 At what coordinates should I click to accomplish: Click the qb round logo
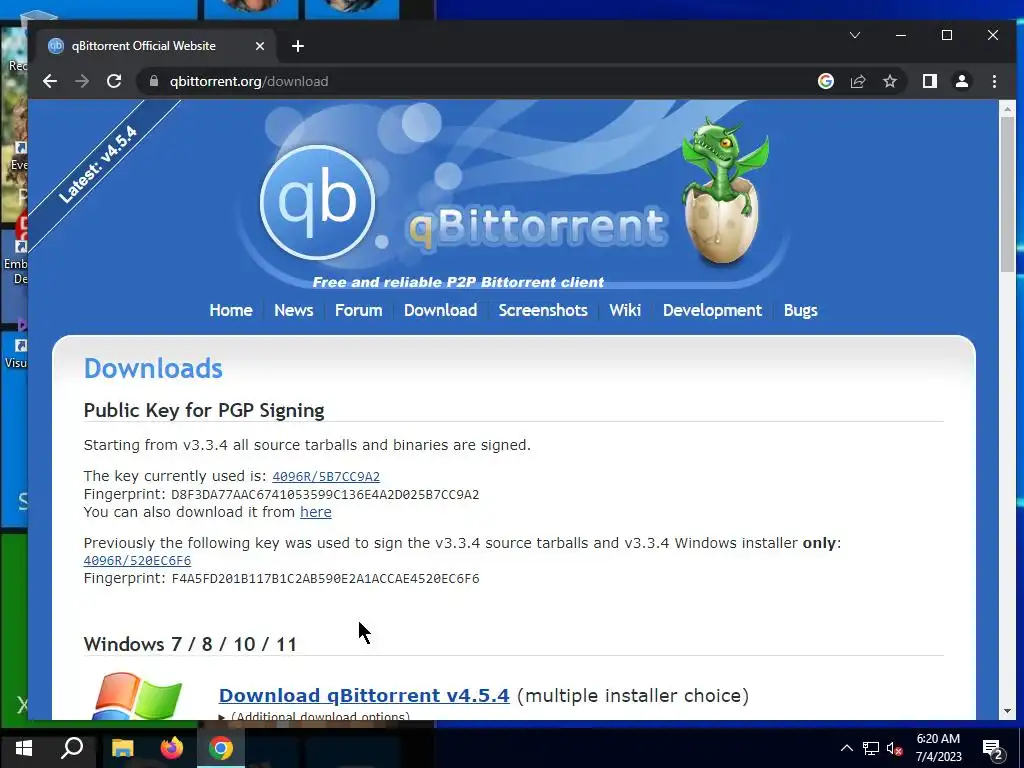coord(317,202)
